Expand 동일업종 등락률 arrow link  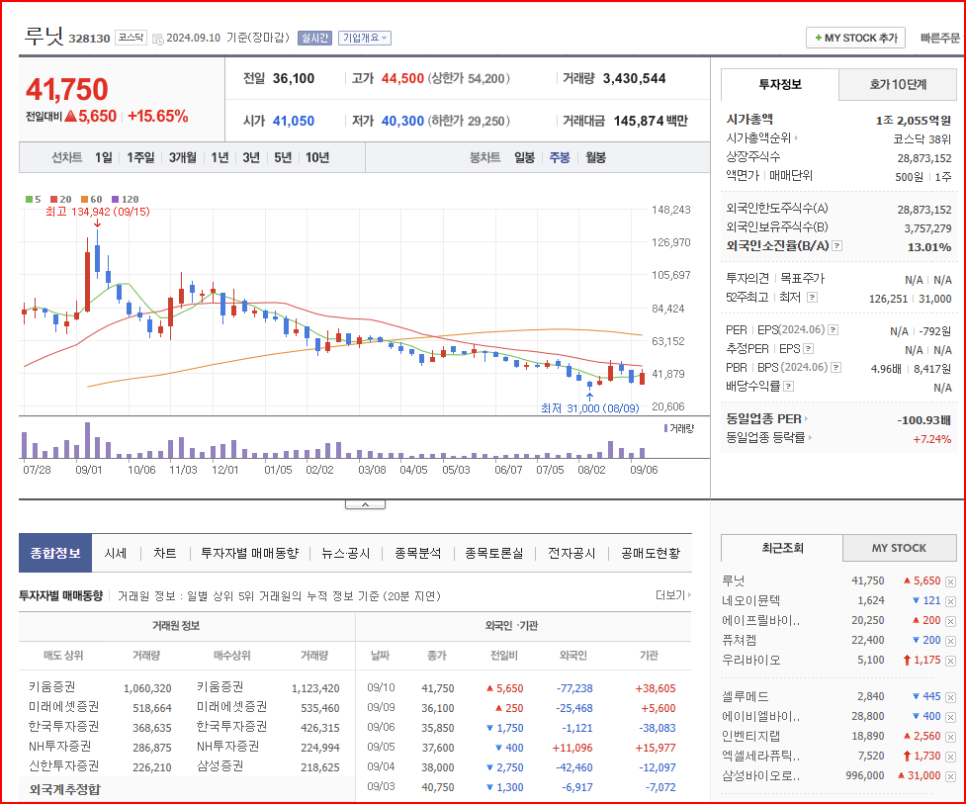point(769,437)
